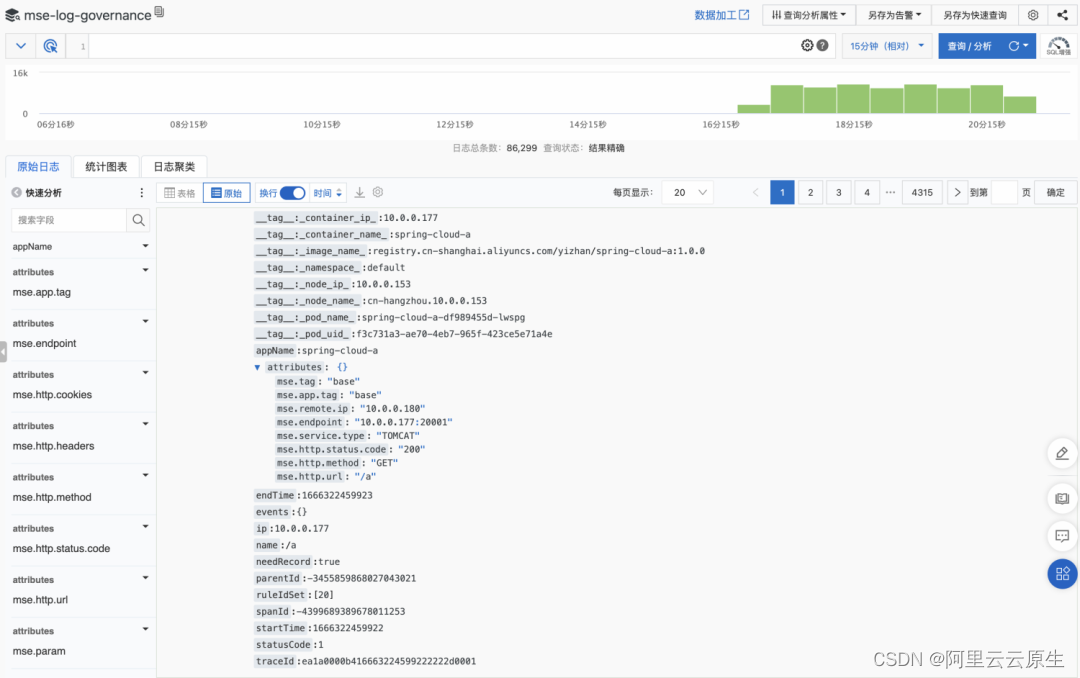1080x678 pixels.
Task: Open the display settings gear beside download
Action: 377,192
